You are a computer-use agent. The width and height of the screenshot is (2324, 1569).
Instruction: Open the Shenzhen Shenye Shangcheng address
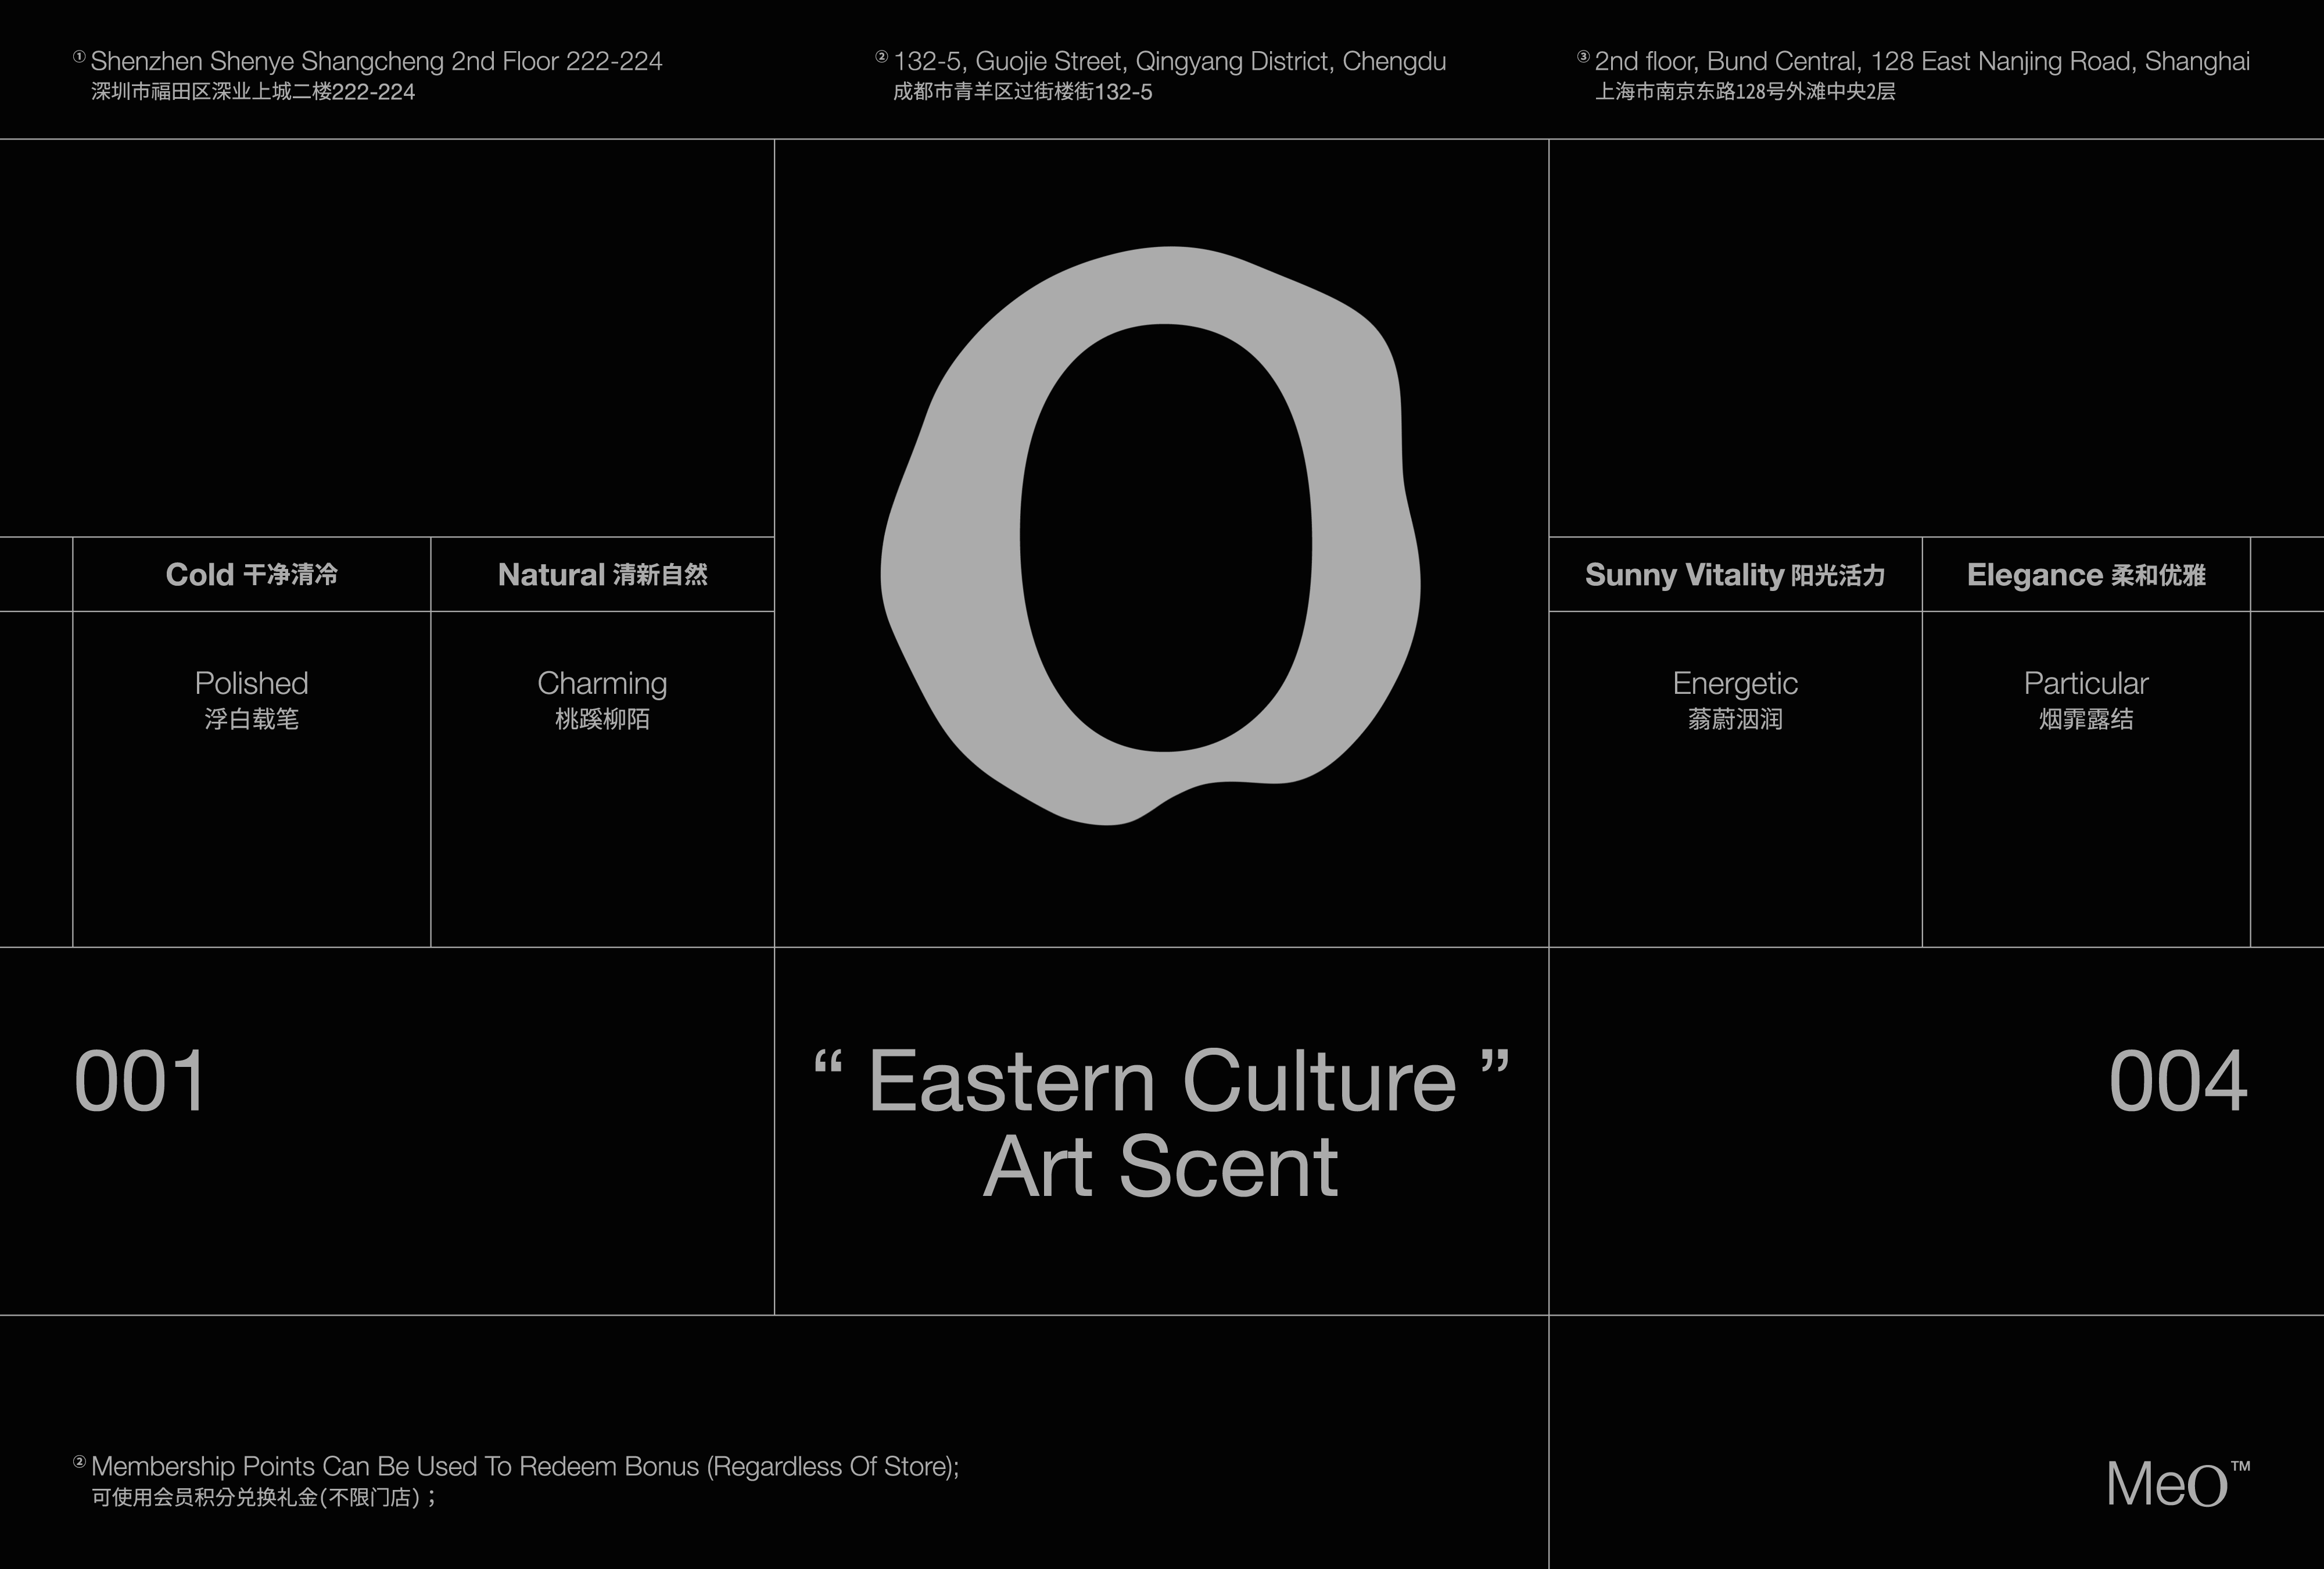click(376, 62)
